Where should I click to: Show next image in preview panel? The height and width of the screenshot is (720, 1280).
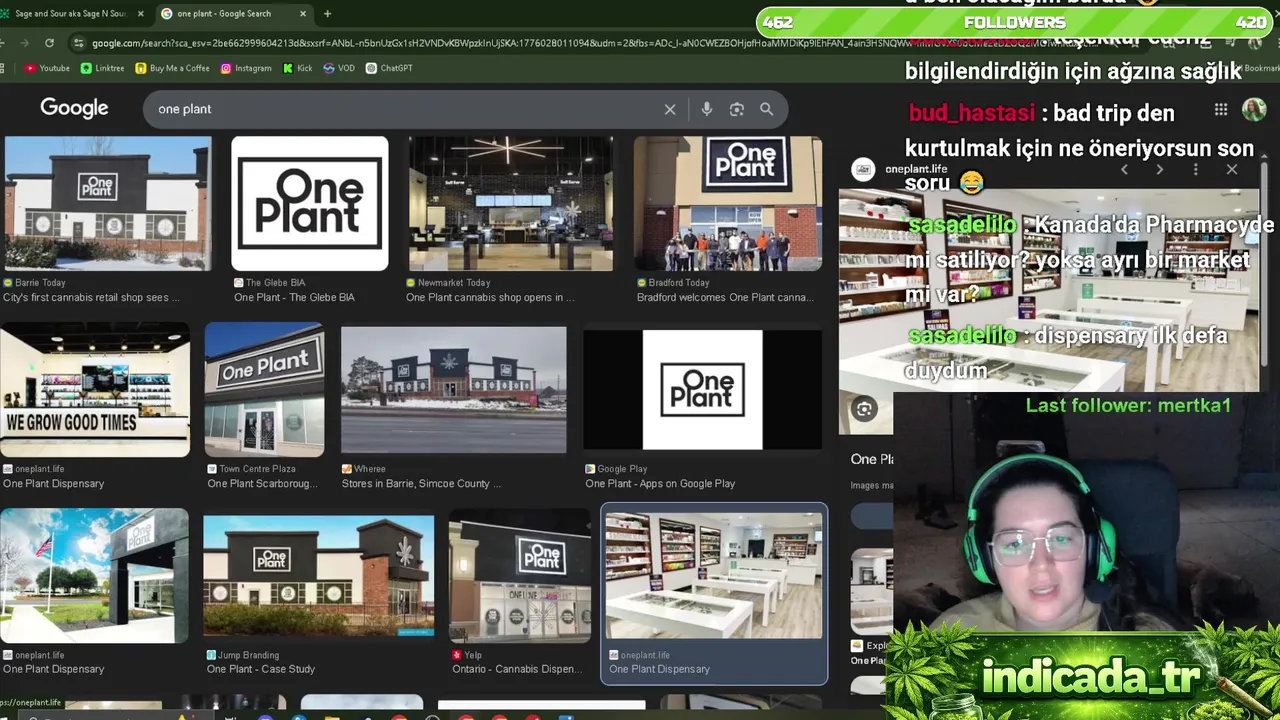pos(1159,170)
